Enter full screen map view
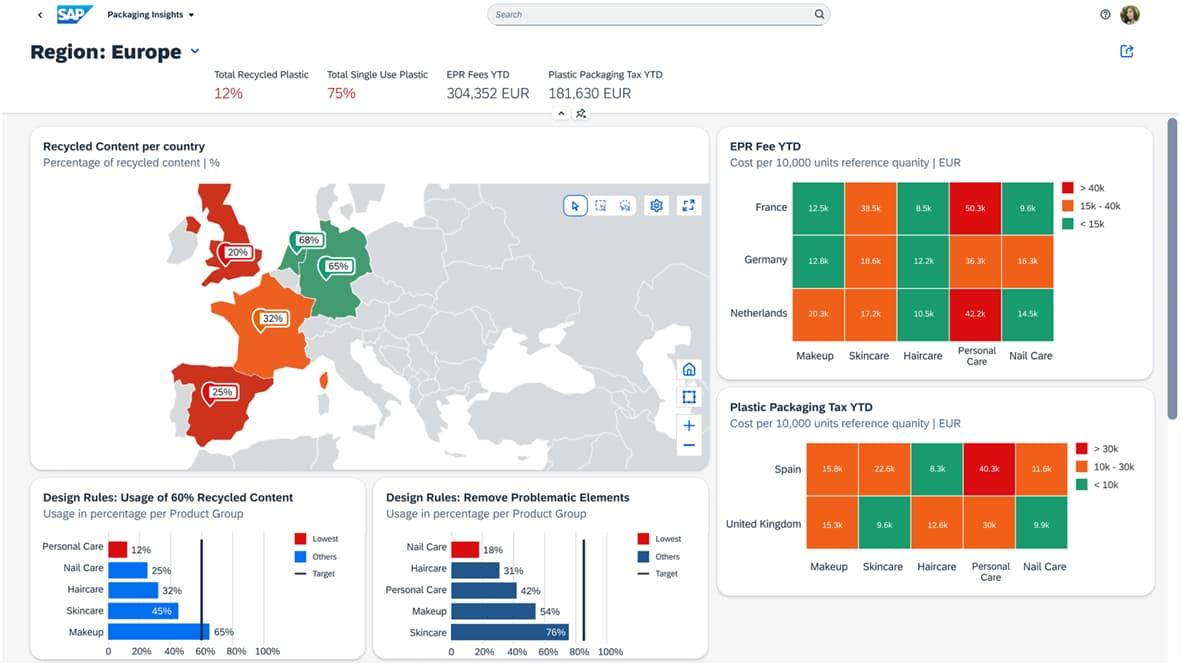This screenshot has width=1181, height=664. 688,205
